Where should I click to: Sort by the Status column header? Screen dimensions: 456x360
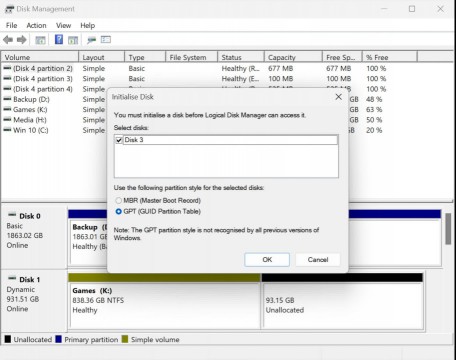click(241, 57)
